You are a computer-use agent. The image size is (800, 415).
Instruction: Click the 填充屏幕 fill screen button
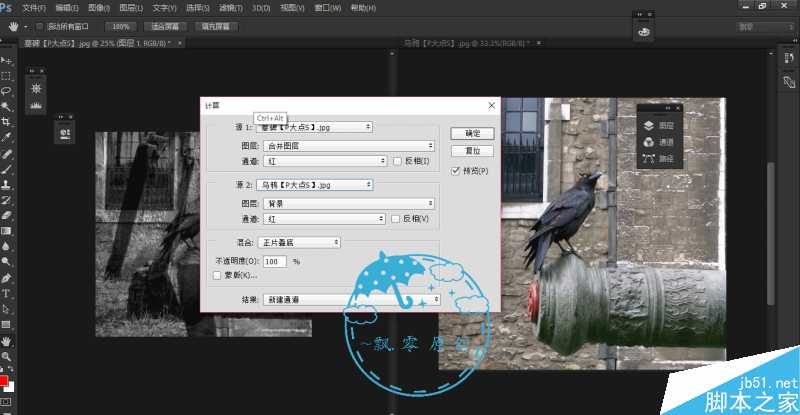(216, 27)
